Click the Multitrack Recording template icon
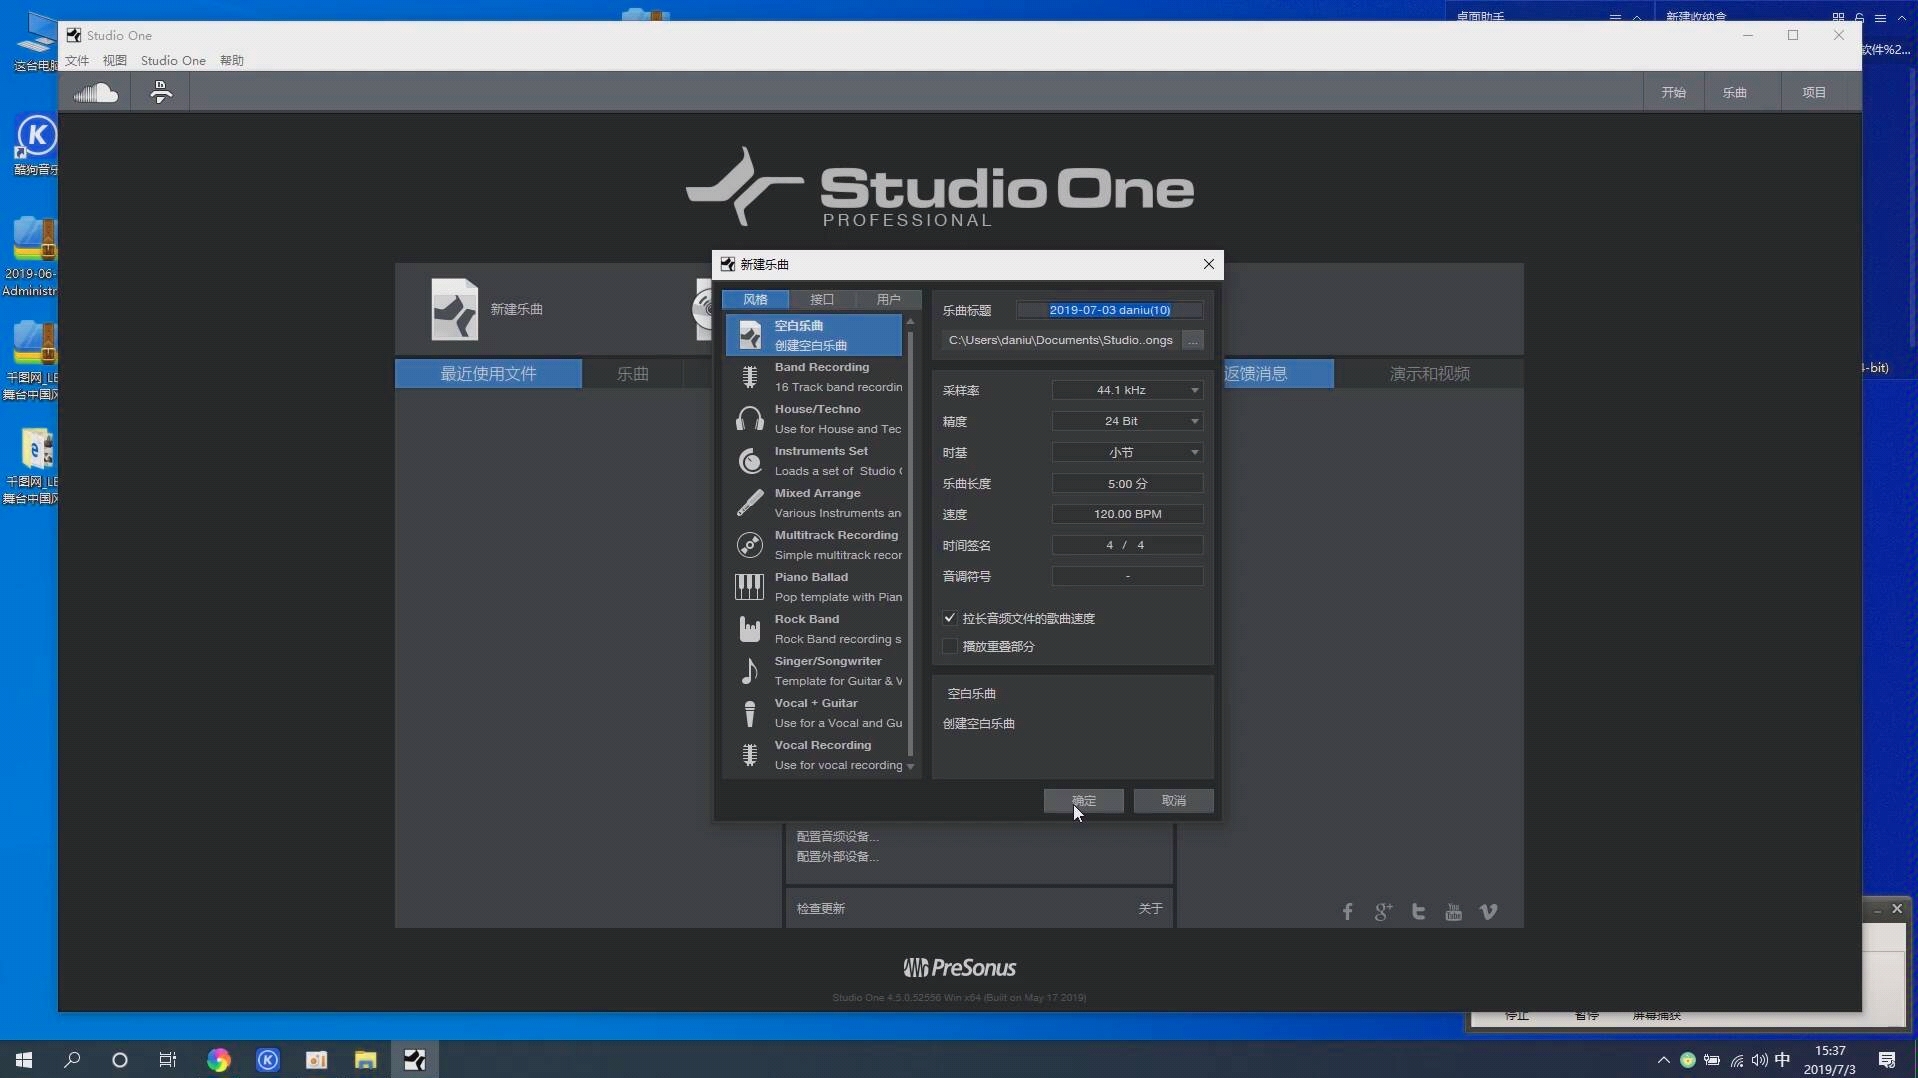The image size is (1918, 1078). (750, 545)
